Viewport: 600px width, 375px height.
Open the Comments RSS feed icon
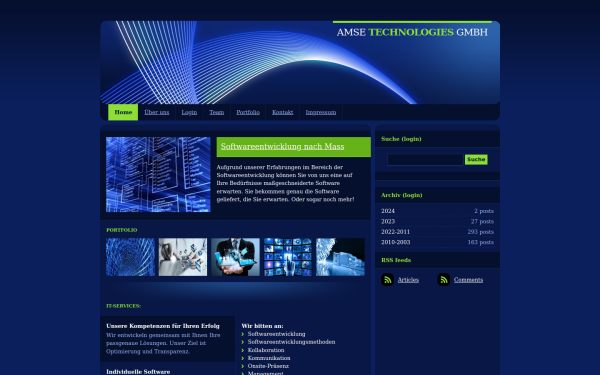click(x=443, y=280)
